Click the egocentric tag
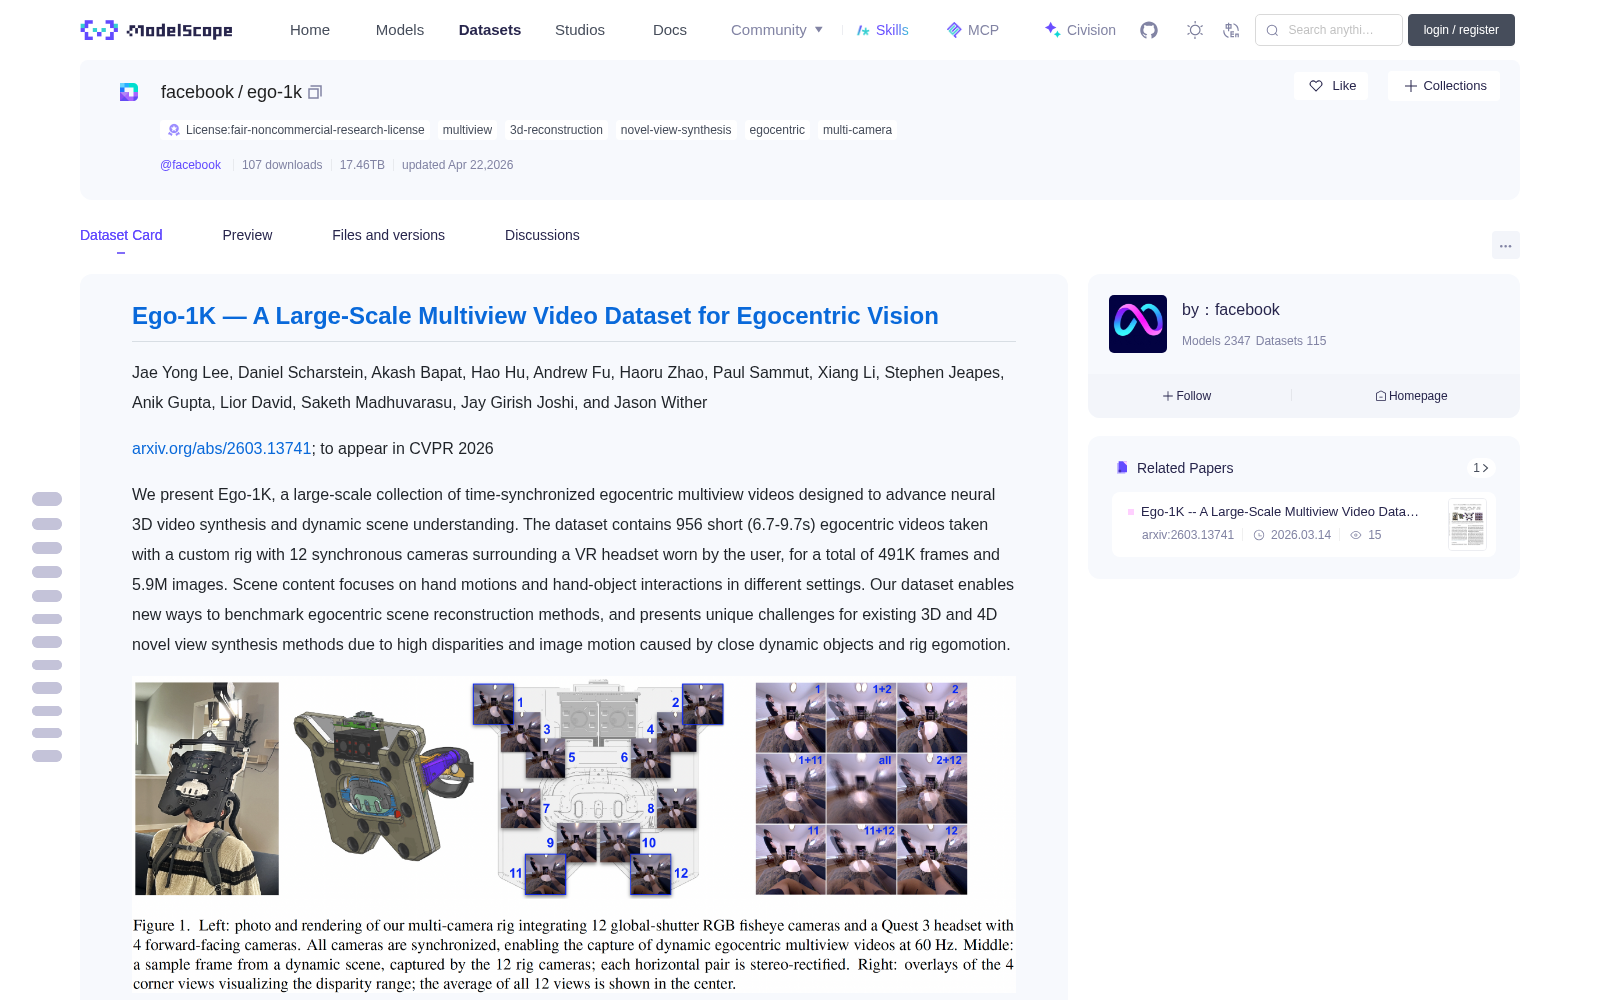Viewport: 1600px width, 1000px height. coord(777,130)
